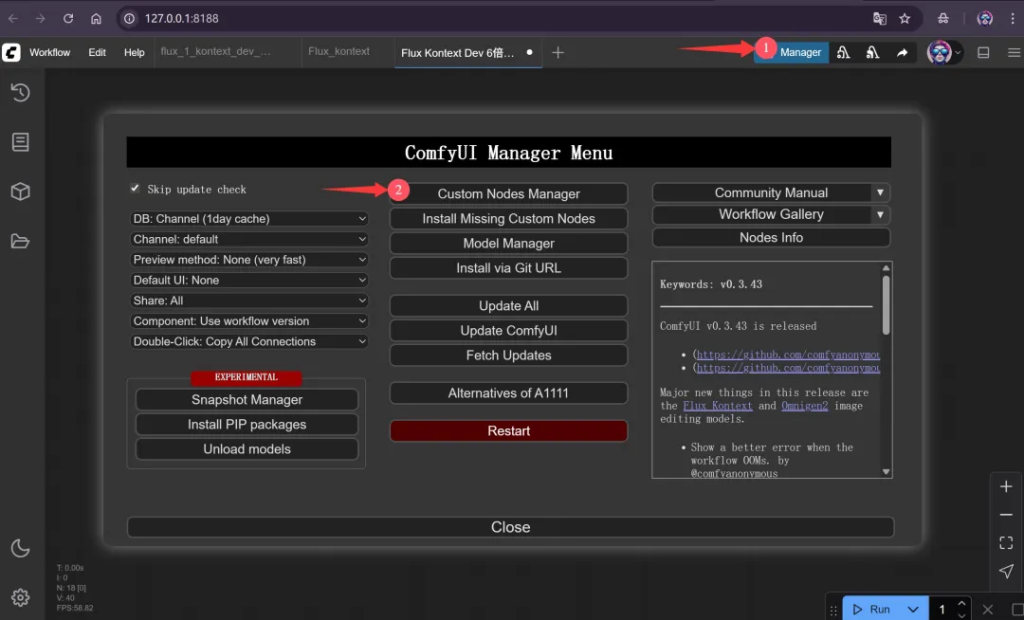Open the Double-Click: Copy All Connections dropdown
Image resolution: width=1024 pixels, height=620 pixels.
pos(249,342)
